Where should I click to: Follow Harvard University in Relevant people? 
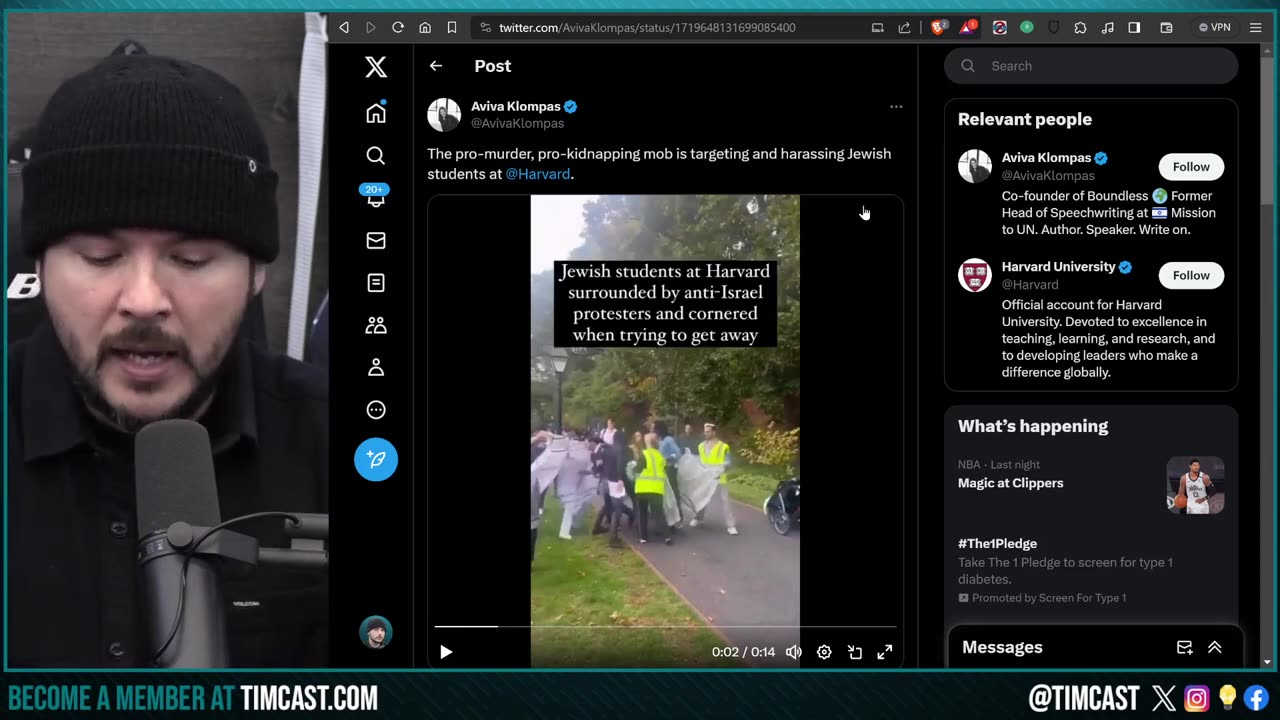(x=1191, y=276)
